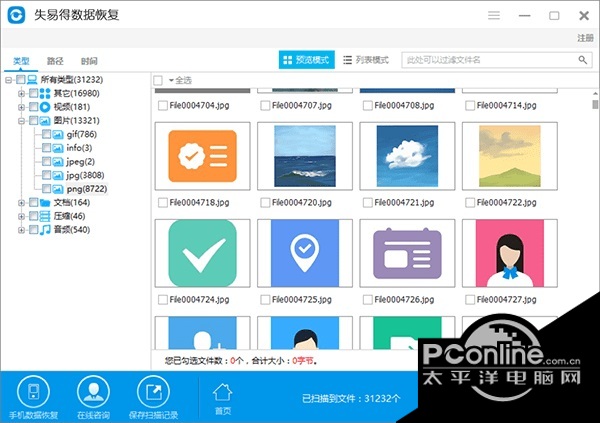This screenshot has height=423, width=600.
Task: Click the jpeg(2) image type icon
Action: tap(58, 162)
